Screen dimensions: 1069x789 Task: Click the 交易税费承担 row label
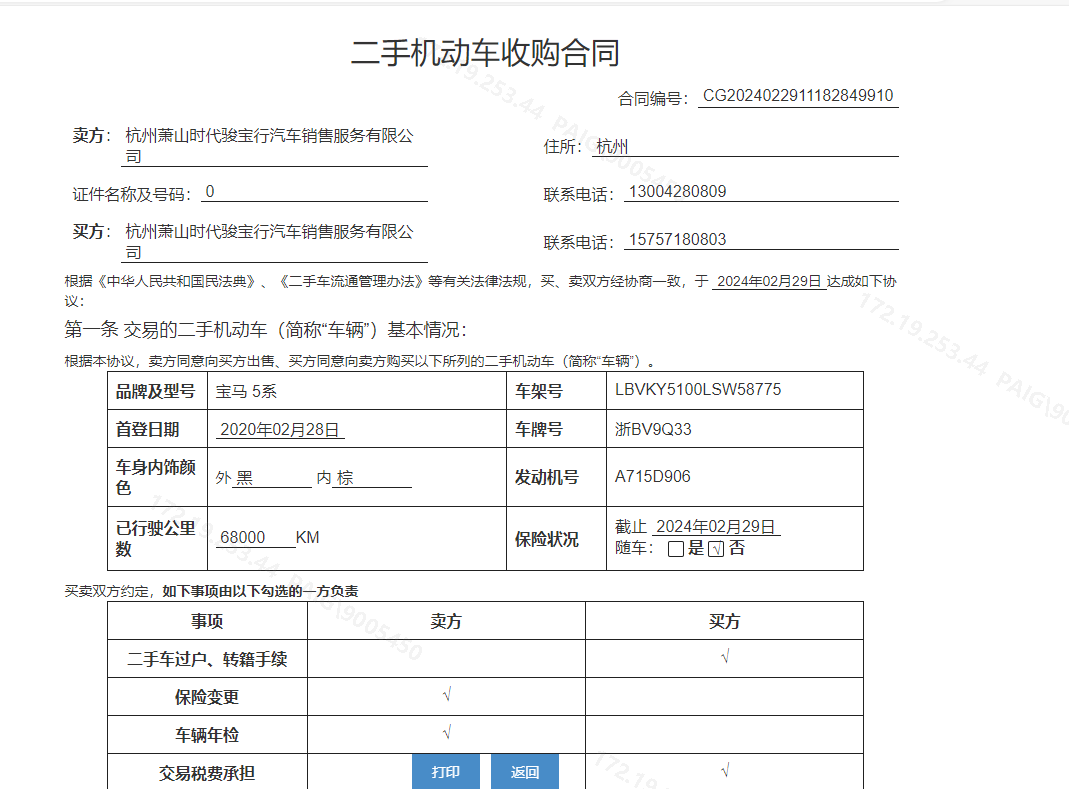207,773
